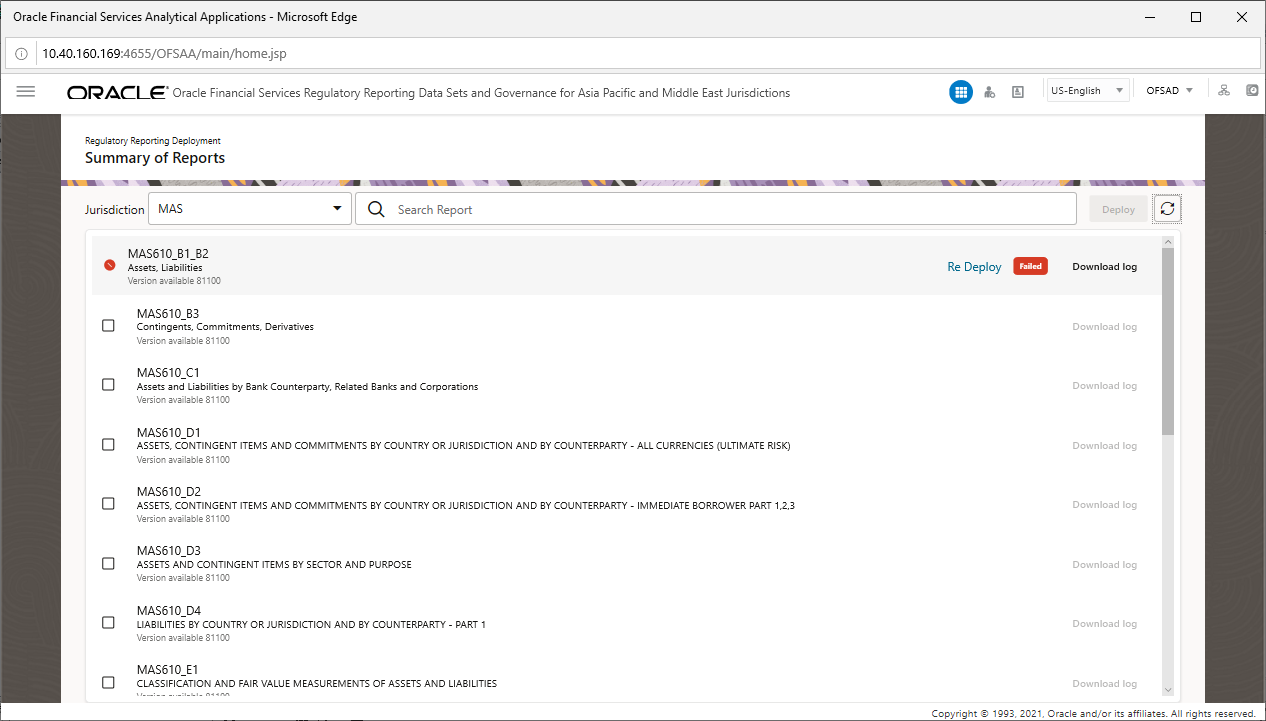The image size is (1266, 721).
Task: Click Download log for MAS610_E1
Action: point(1104,684)
